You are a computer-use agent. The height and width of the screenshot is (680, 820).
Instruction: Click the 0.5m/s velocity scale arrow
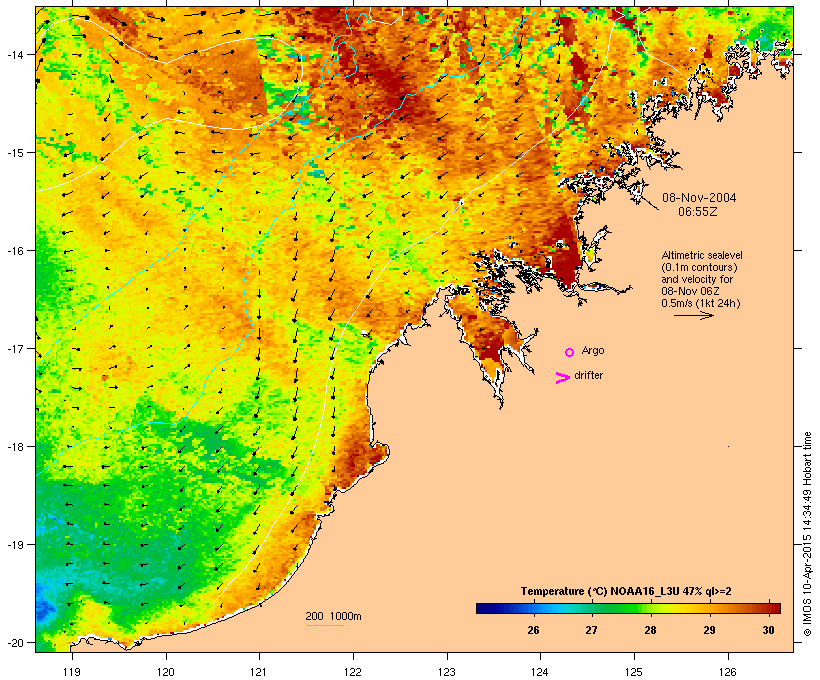[693, 315]
